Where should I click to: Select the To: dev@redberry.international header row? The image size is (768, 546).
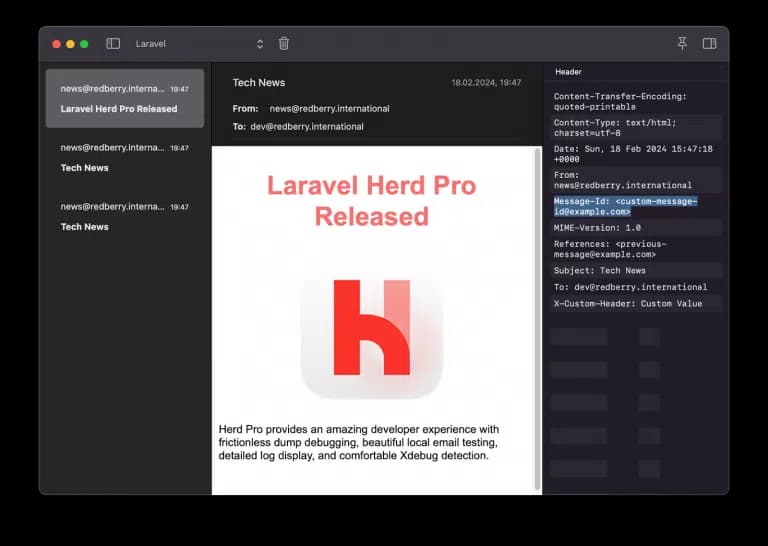(635, 287)
